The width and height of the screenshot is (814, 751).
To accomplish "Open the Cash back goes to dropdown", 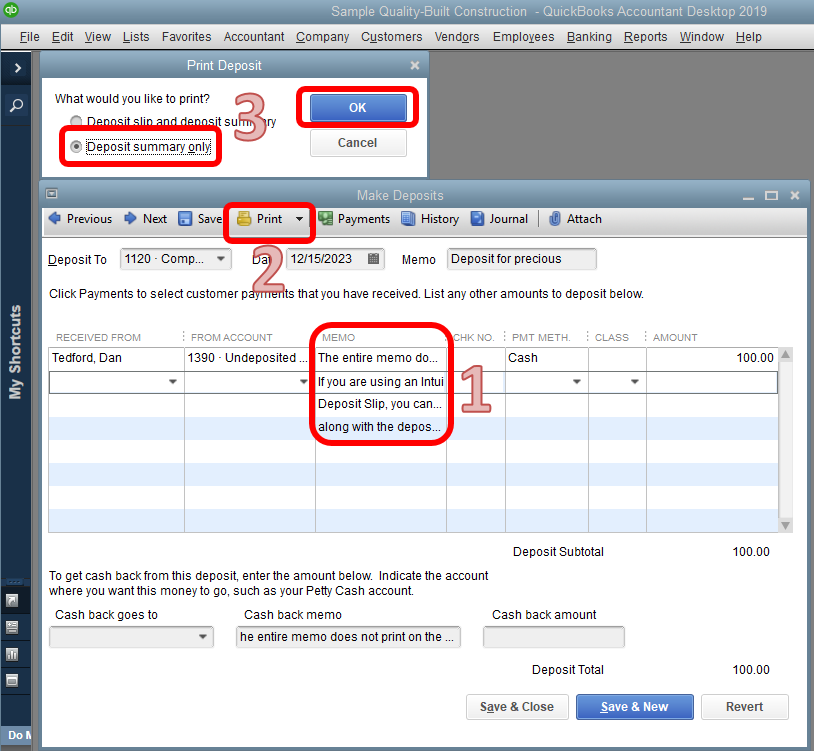I will pyautogui.click(x=203, y=637).
